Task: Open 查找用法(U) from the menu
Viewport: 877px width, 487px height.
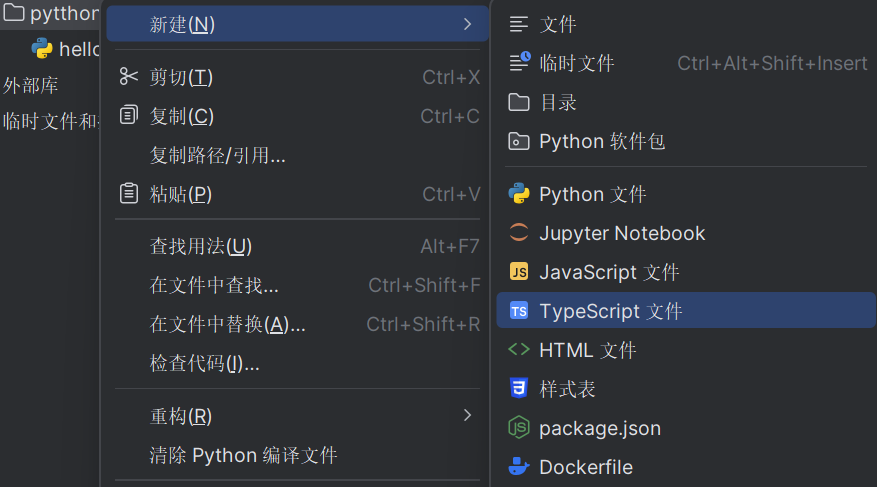Action: click(x=201, y=246)
